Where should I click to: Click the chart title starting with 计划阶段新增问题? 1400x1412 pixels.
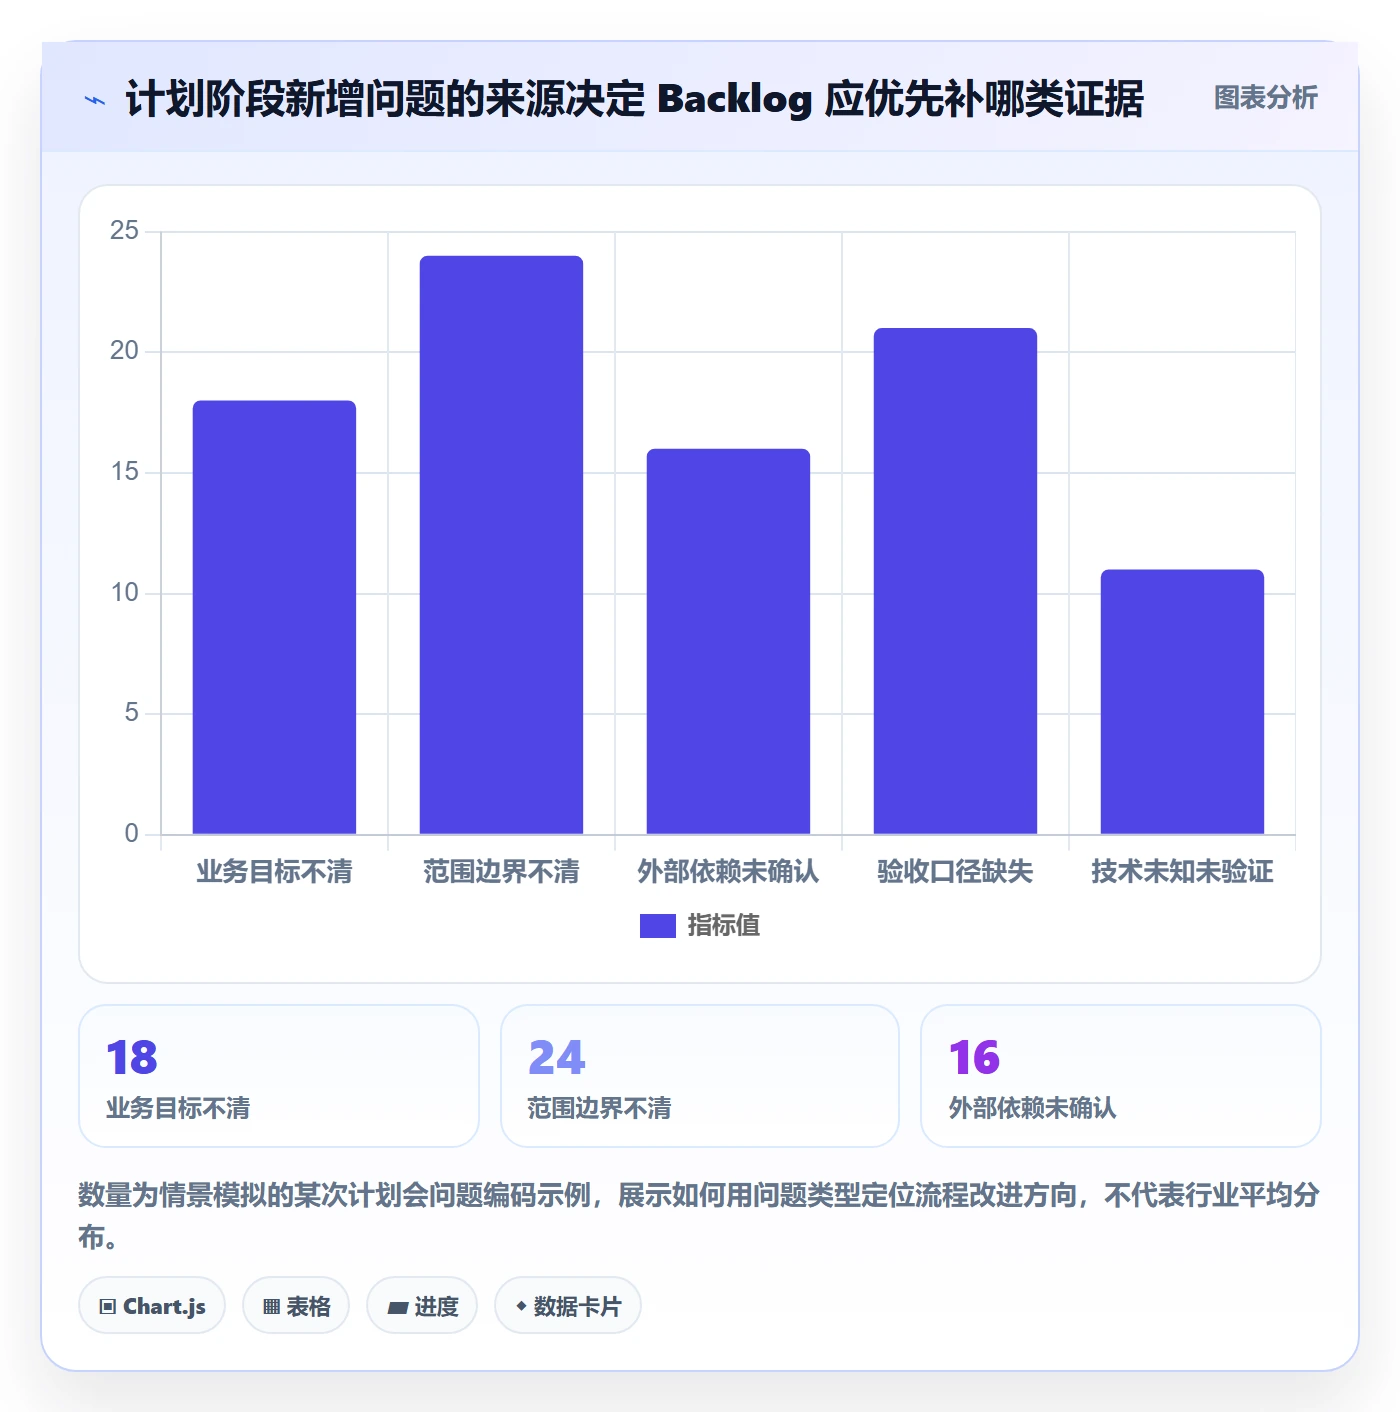click(634, 99)
